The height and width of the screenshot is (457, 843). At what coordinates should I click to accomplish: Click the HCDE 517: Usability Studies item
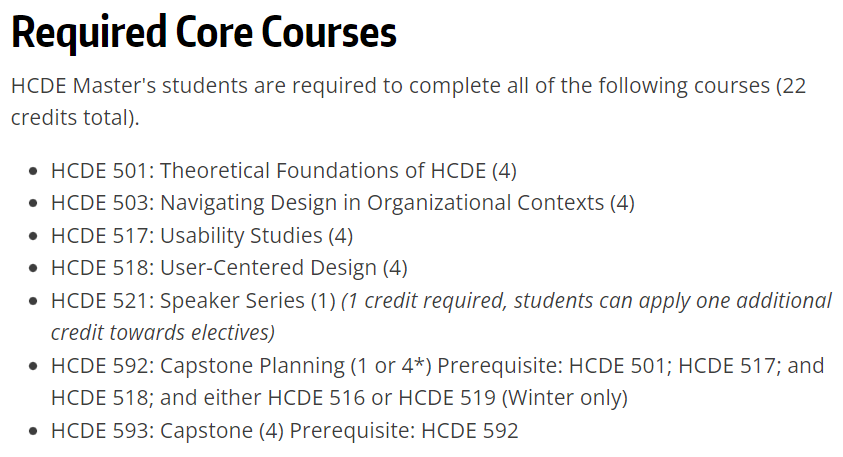[x=201, y=235]
